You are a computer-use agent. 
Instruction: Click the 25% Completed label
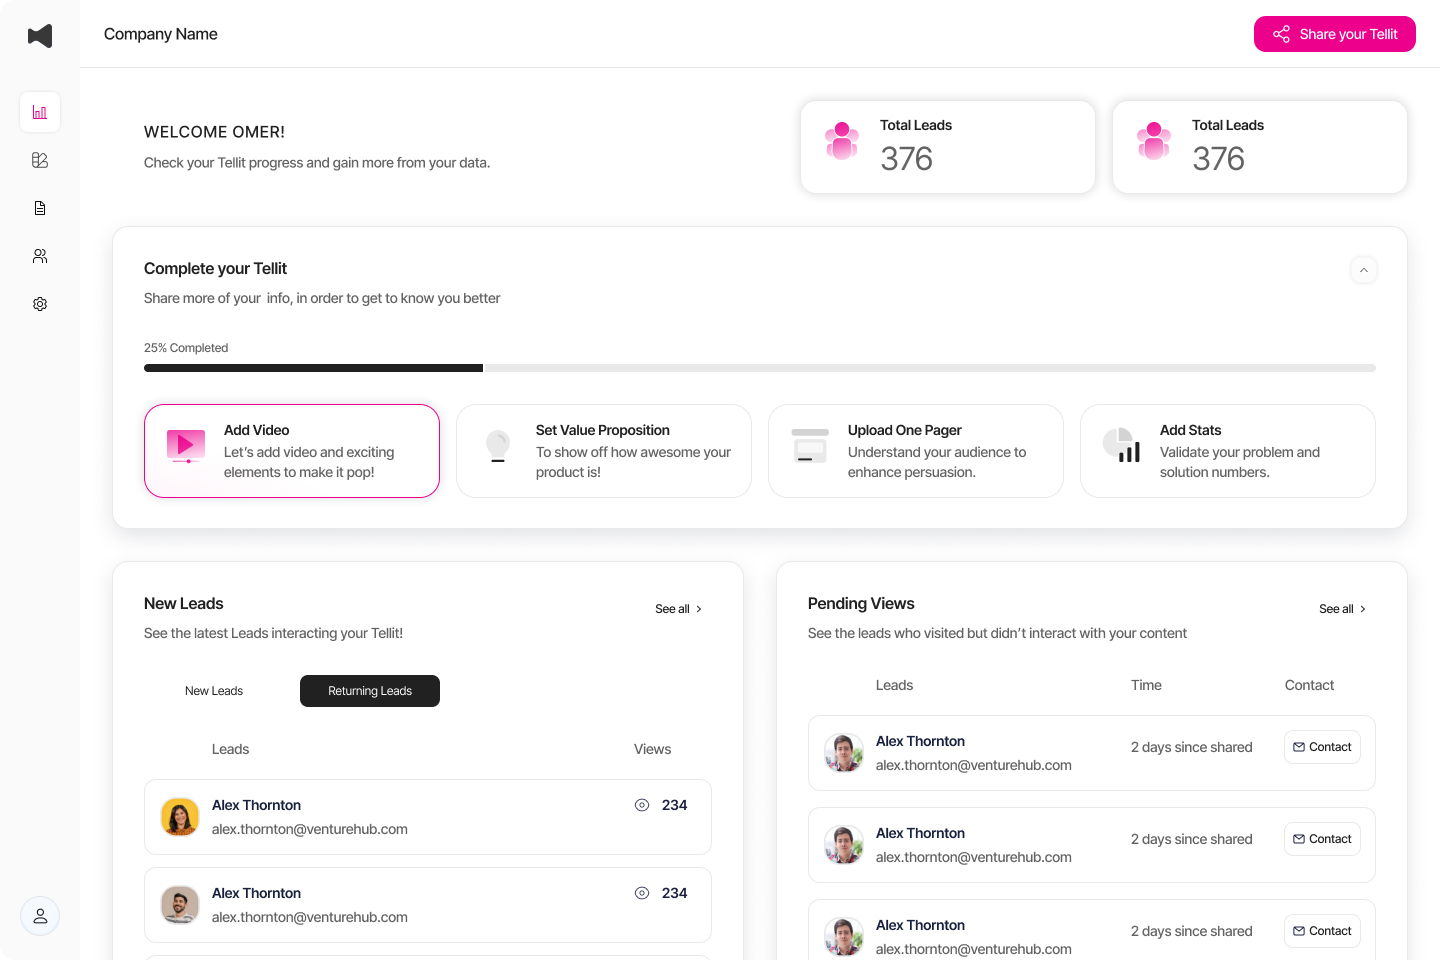tap(186, 348)
